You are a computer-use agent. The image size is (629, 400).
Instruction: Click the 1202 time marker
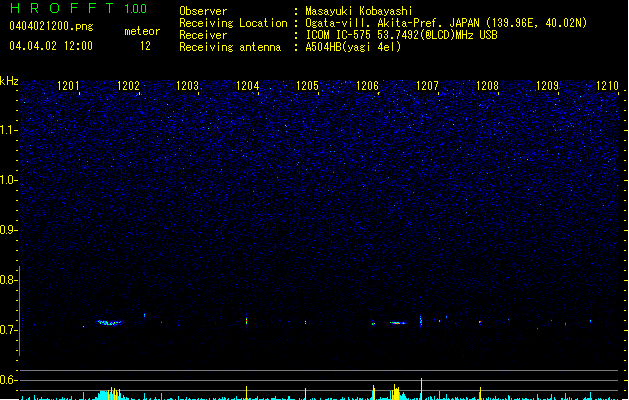click(128, 86)
